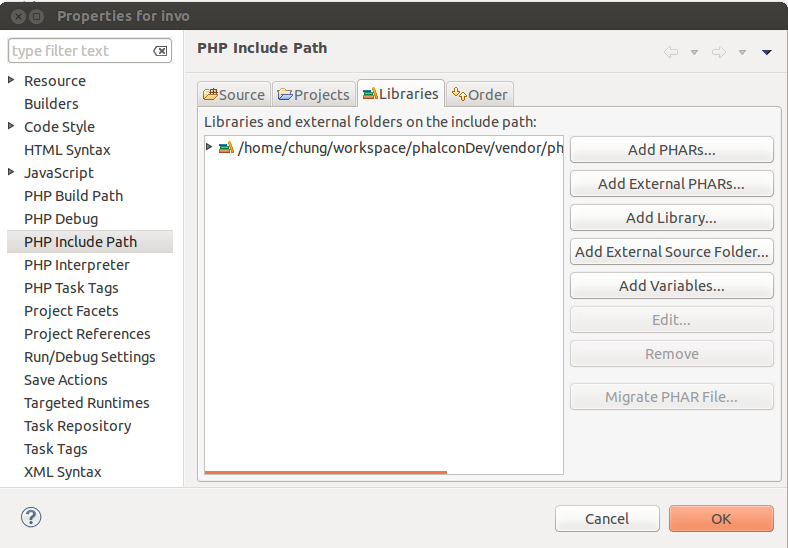
Task: Expand the /home/chung/workspace library entry
Action: (x=209, y=147)
